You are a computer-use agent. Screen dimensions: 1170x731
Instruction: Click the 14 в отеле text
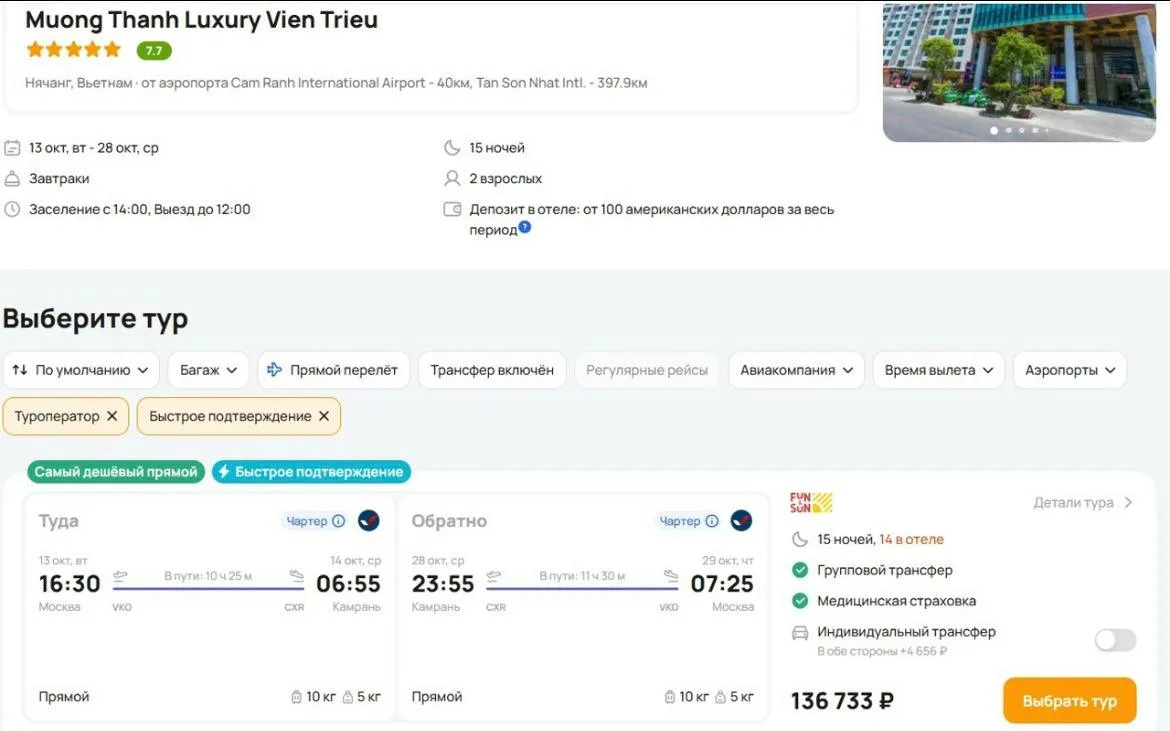click(x=911, y=539)
